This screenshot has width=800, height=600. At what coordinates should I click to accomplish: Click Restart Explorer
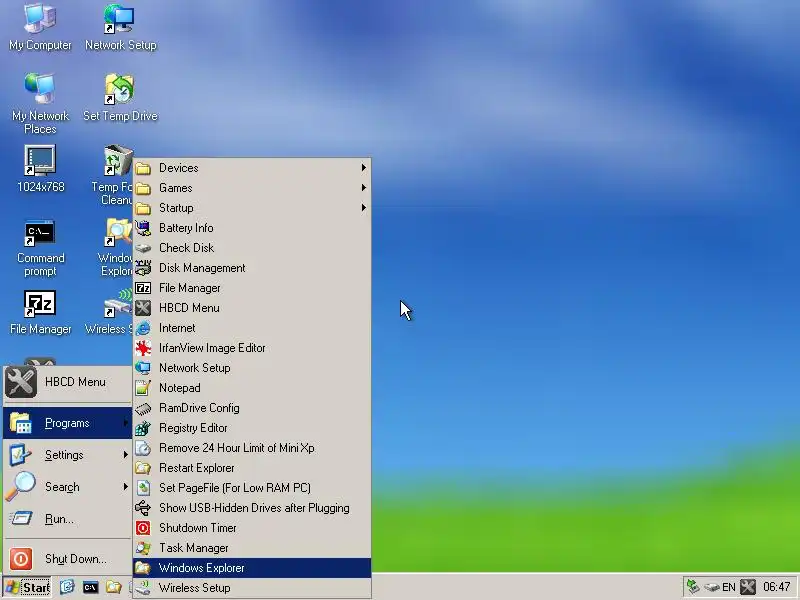(x=252, y=468)
